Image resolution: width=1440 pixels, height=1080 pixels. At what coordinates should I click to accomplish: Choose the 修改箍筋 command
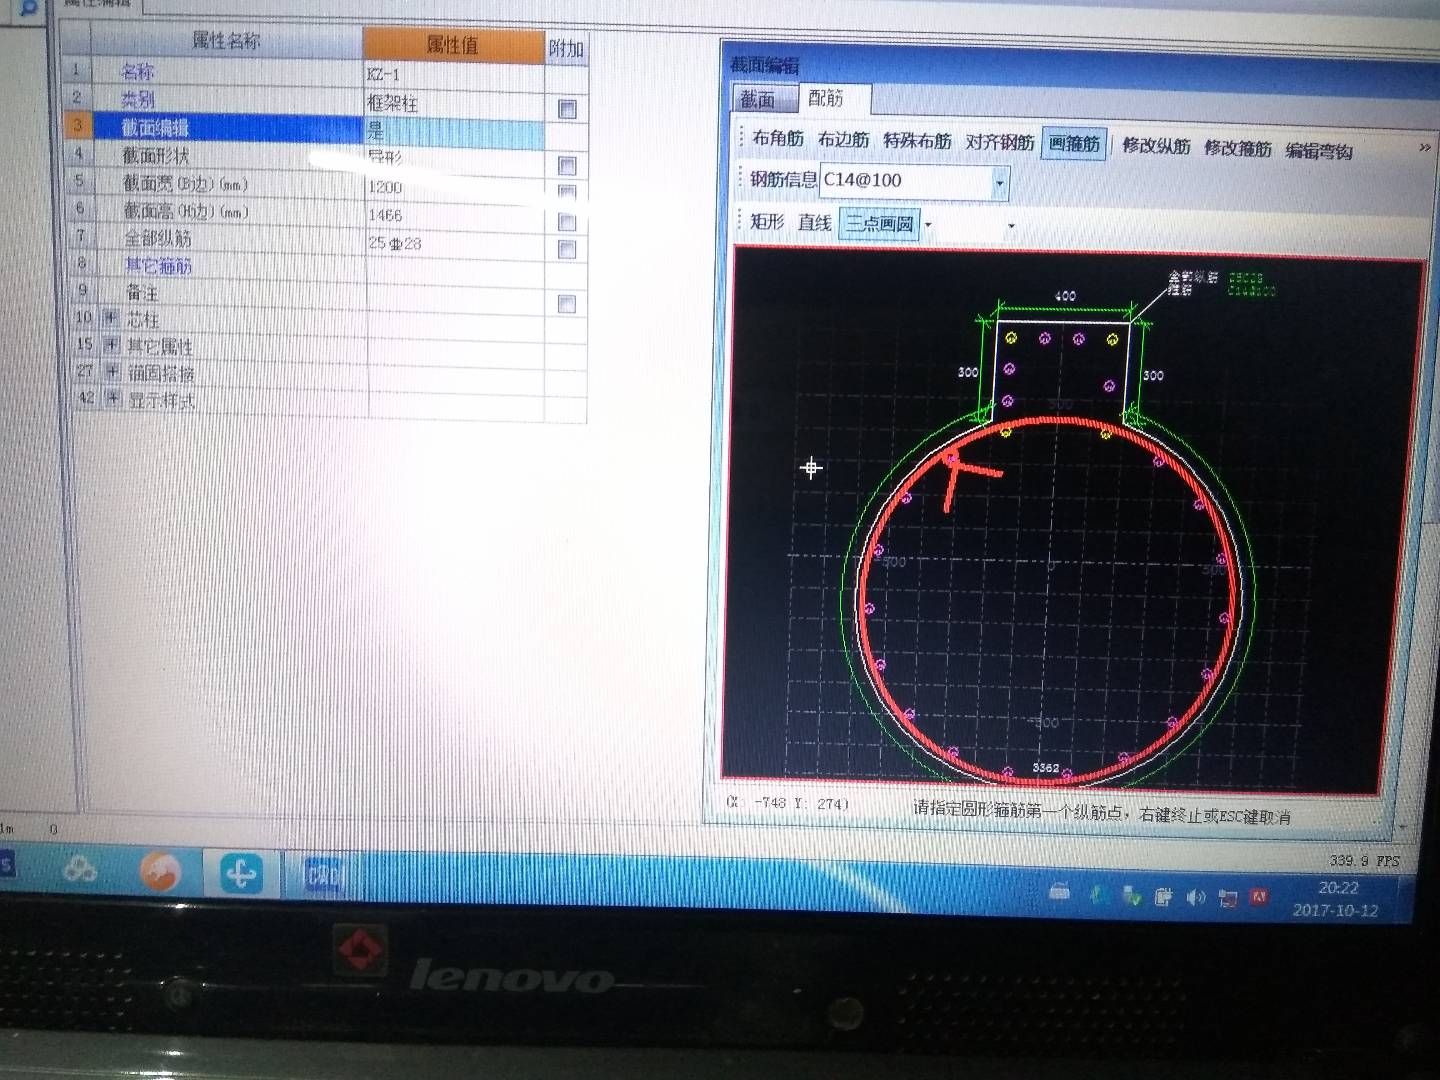coord(1237,148)
